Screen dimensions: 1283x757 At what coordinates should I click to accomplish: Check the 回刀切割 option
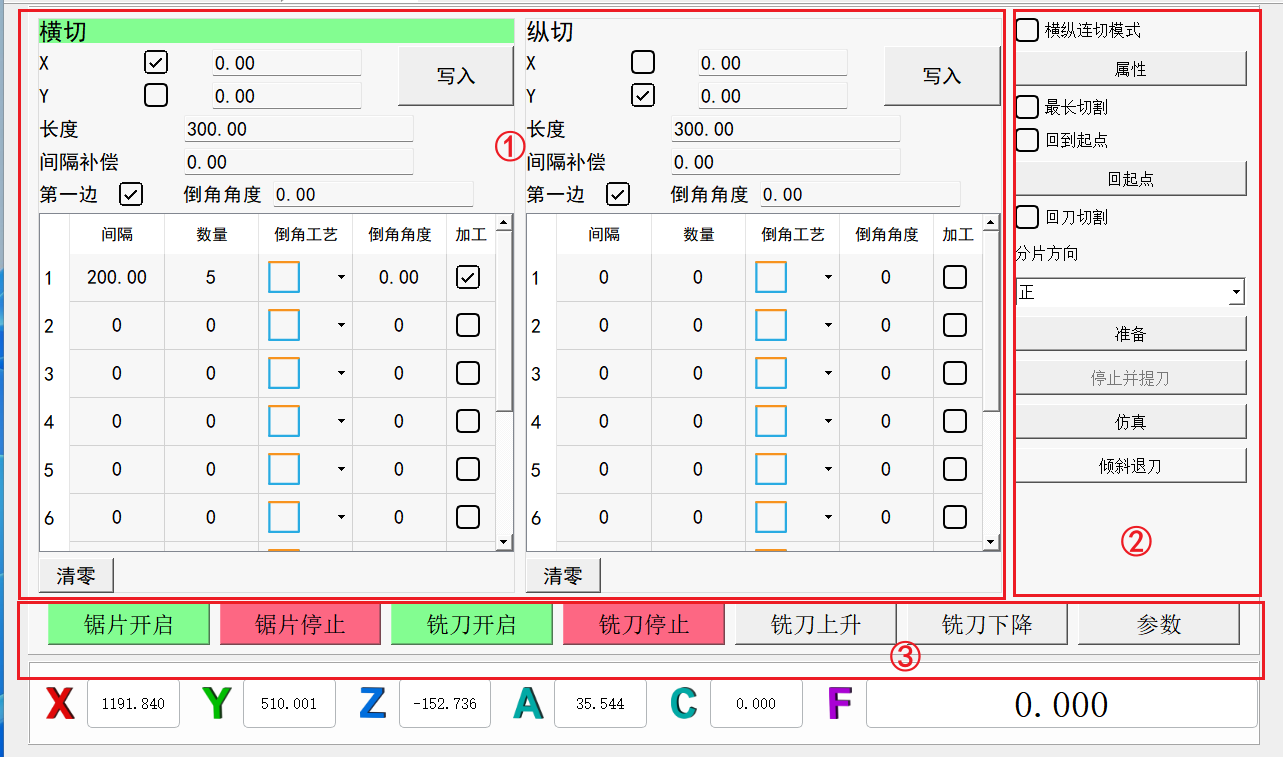coord(1027,217)
